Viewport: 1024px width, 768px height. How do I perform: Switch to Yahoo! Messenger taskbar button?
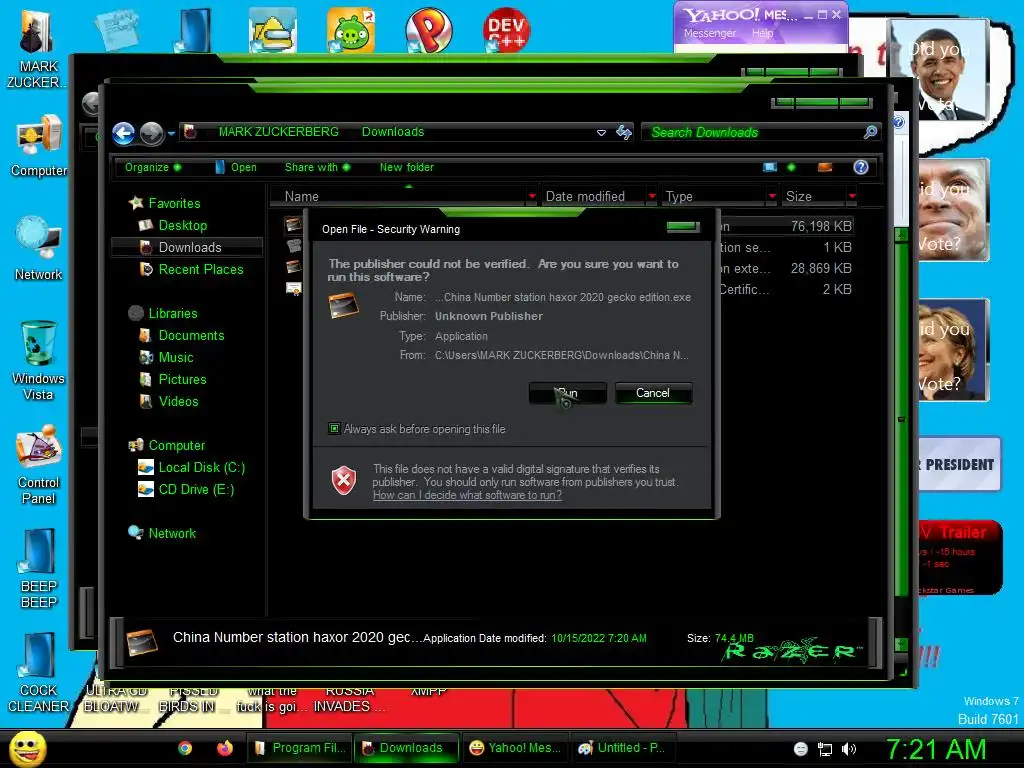pyautogui.click(x=515, y=748)
